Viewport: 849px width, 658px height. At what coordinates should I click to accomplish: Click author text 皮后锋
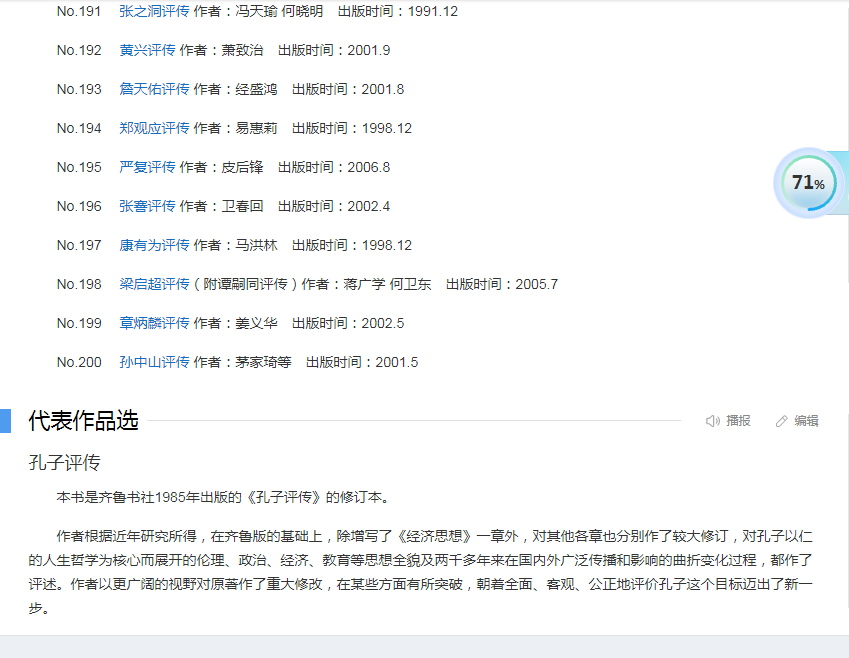[242, 167]
